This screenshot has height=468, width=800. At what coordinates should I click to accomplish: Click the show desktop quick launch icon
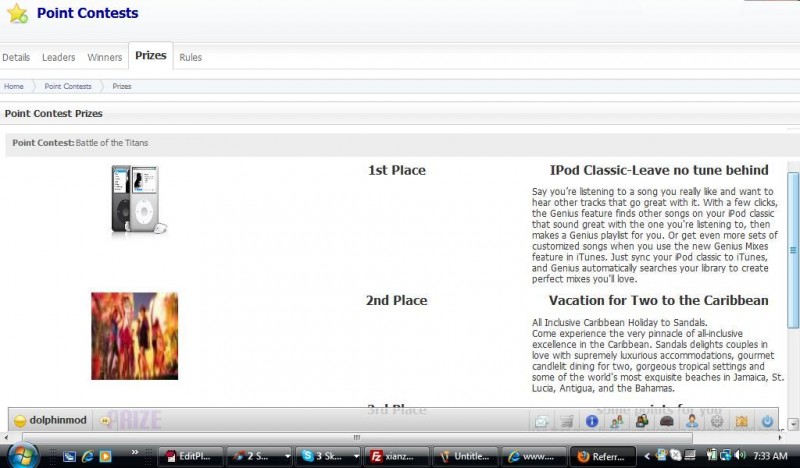69,456
